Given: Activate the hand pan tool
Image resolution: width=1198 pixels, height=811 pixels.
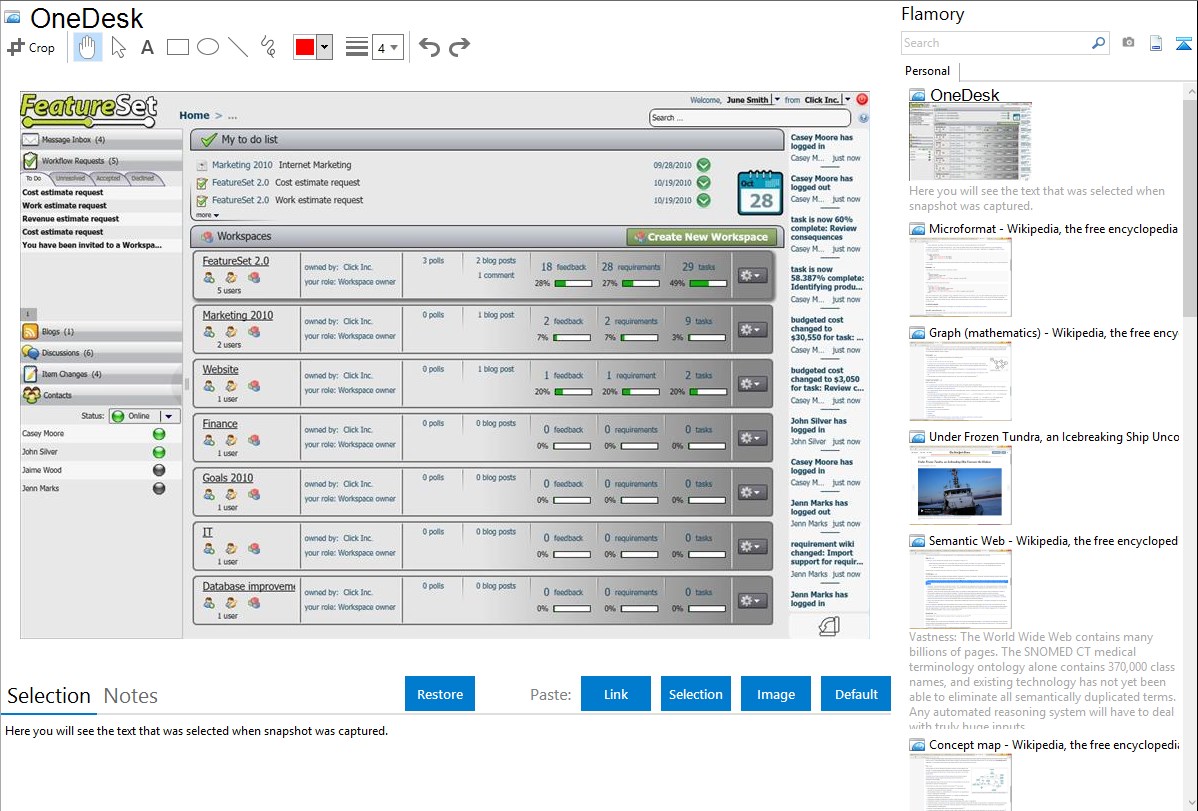Looking at the screenshot, I should pyautogui.click(x=88, y=47).
